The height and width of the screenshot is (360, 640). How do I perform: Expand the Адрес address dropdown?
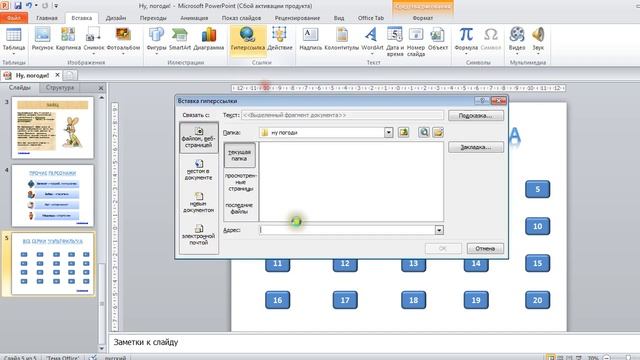(439, 230)
